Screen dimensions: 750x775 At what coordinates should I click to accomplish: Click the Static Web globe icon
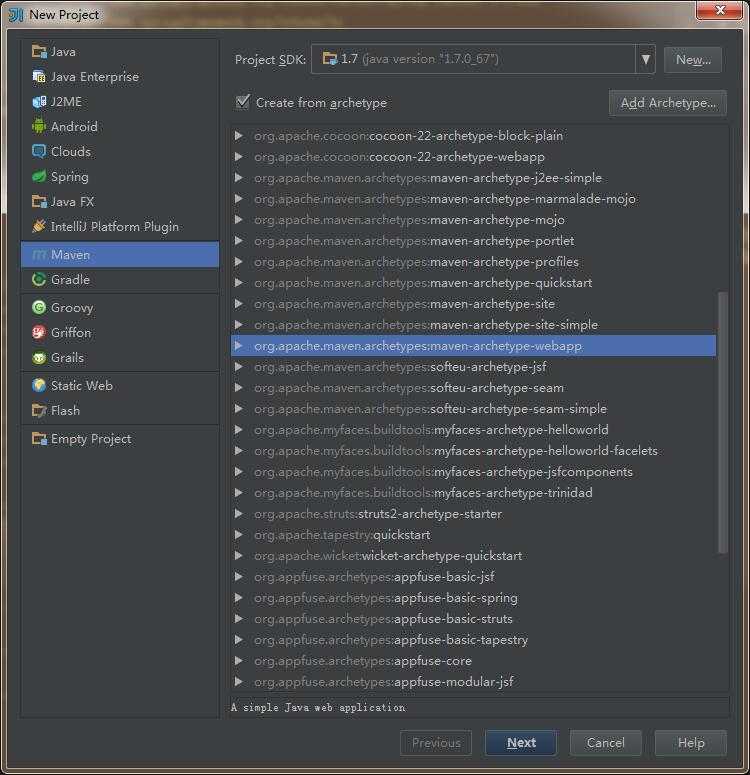pos(39,385)
